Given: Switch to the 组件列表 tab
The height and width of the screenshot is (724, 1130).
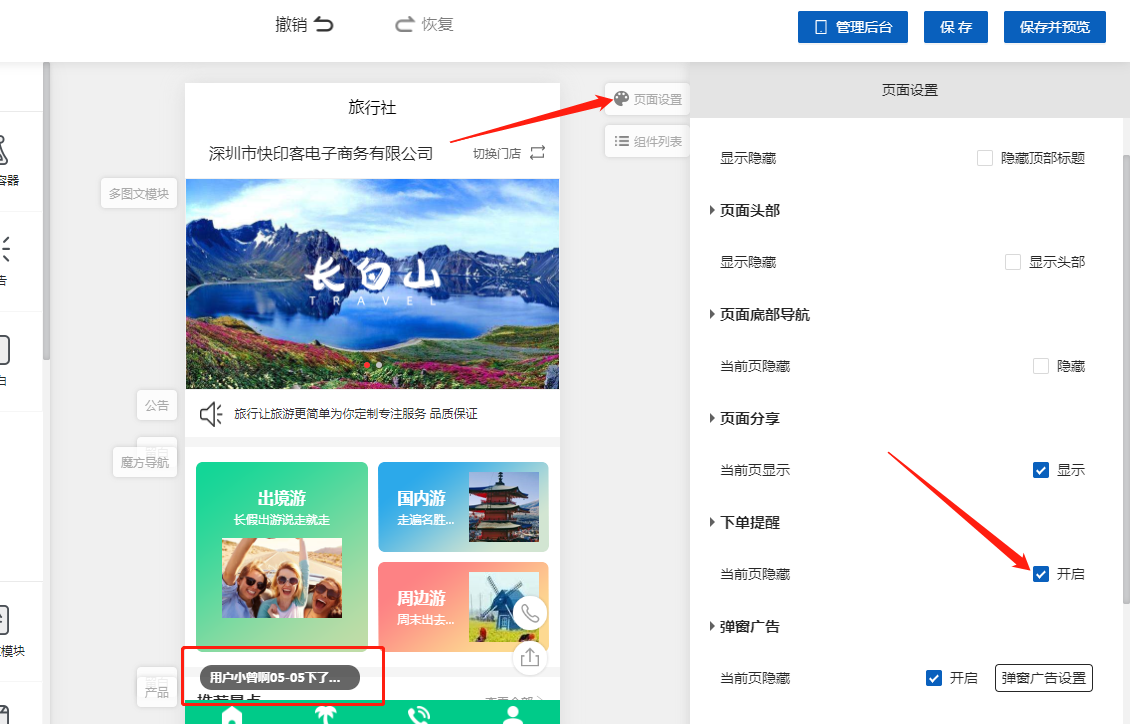Looking at the screenshot, I should 647,141.
